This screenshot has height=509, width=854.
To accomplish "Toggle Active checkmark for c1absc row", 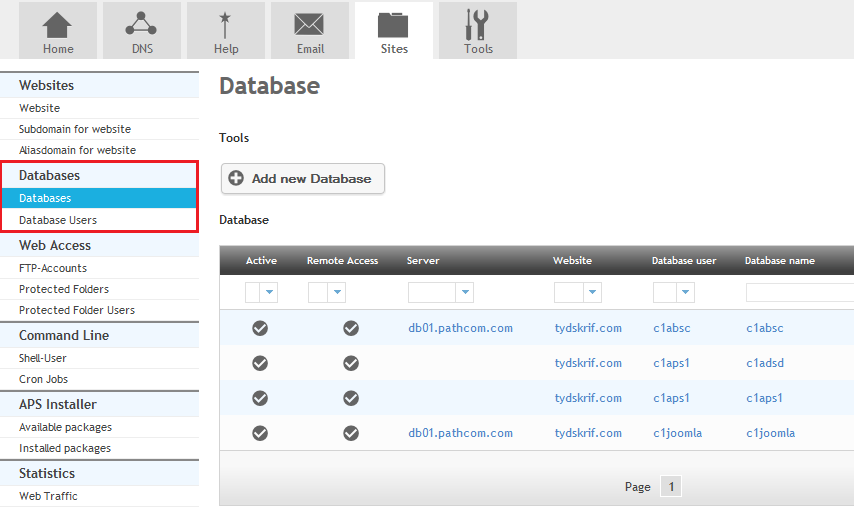I will click(x=260, y=328).
